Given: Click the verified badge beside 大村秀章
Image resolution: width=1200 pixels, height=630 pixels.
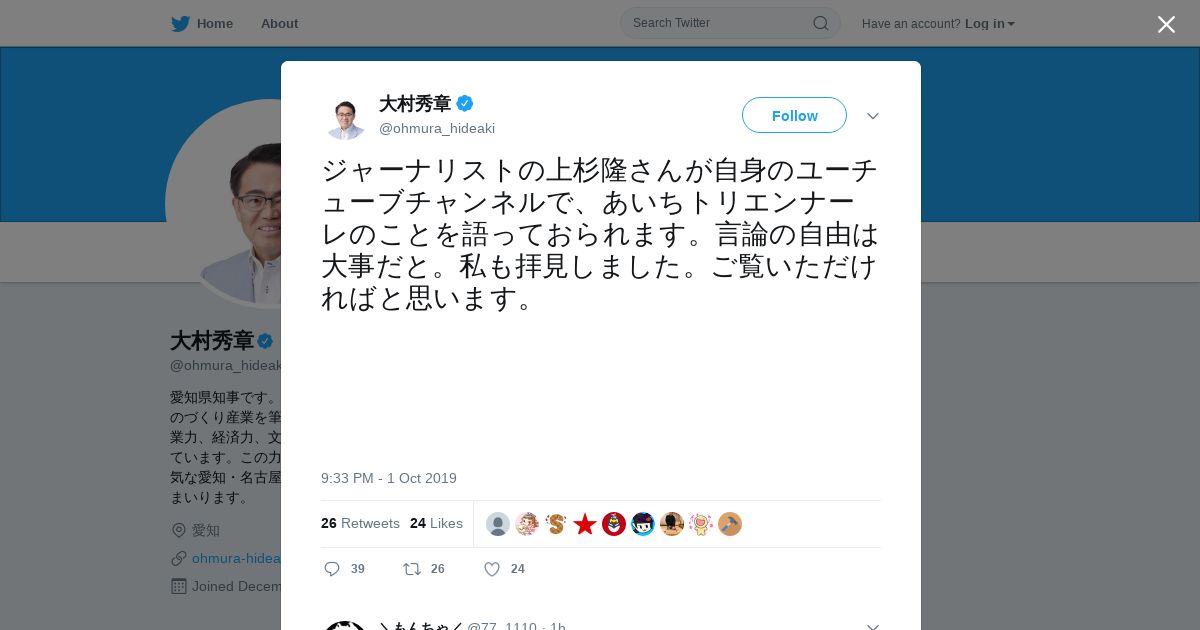Looking at the screenshot, I should [x=465, y=103].
